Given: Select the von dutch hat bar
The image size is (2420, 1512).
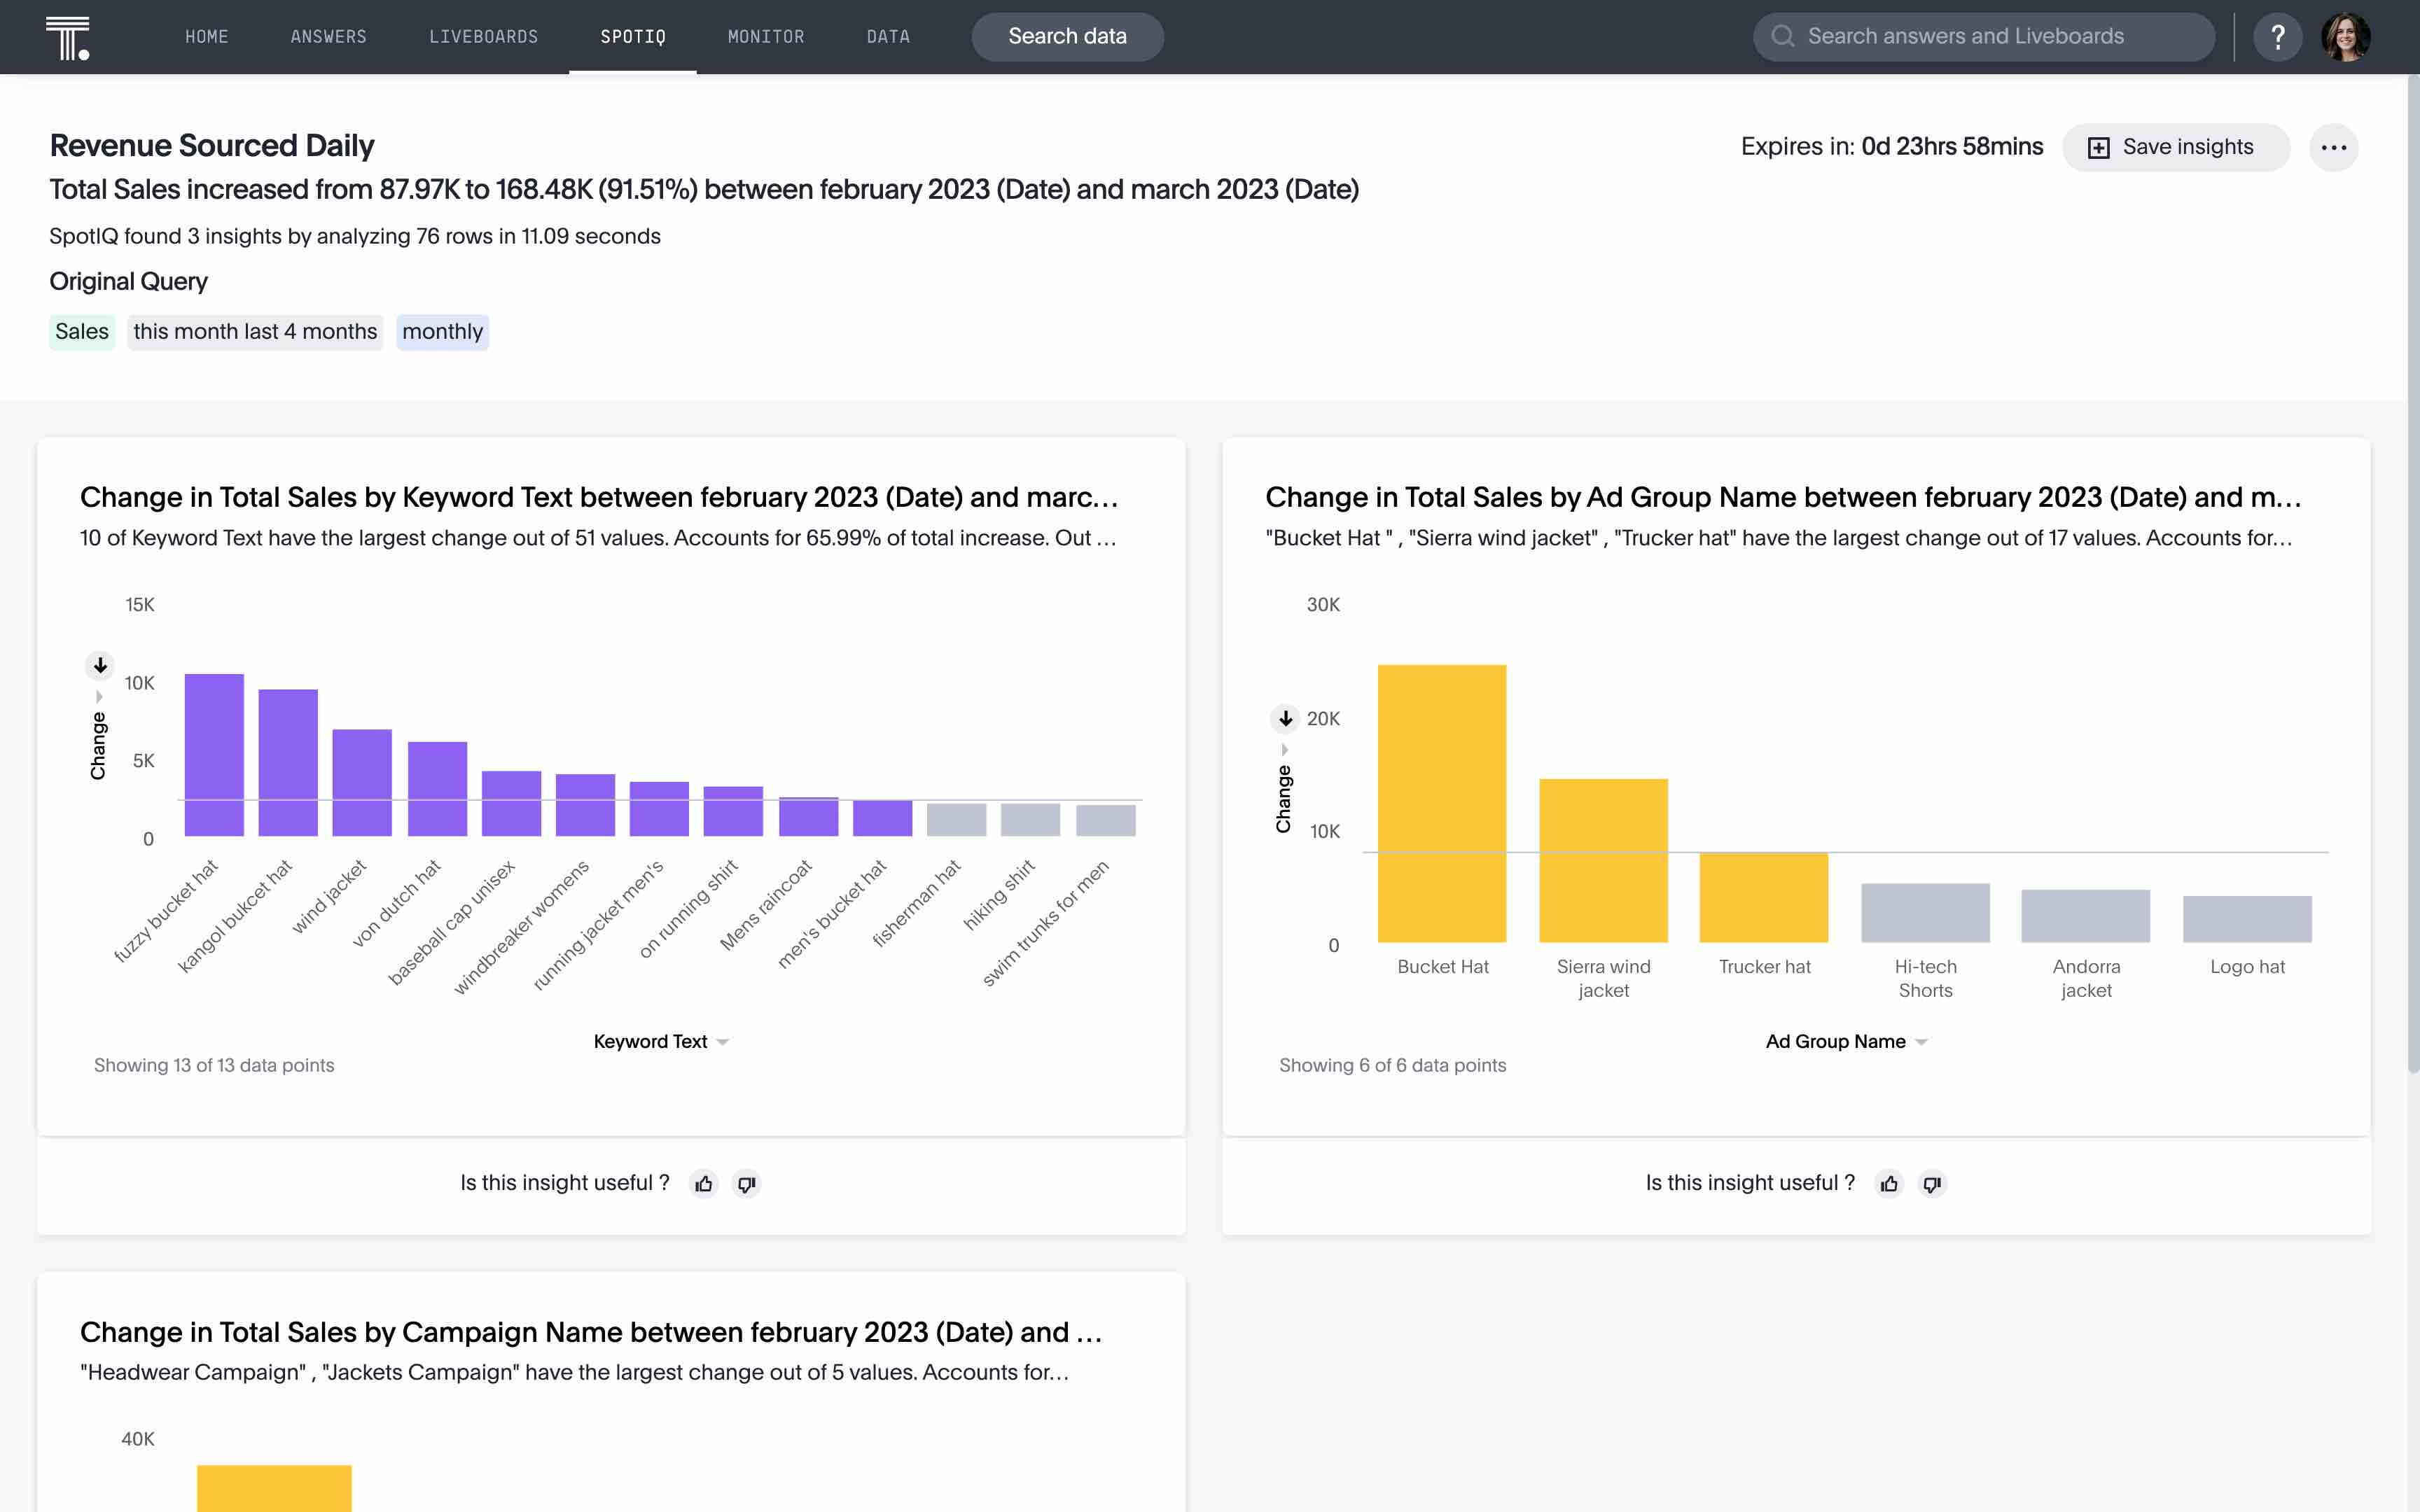Looking at the screenshot, I should [437, 789].
